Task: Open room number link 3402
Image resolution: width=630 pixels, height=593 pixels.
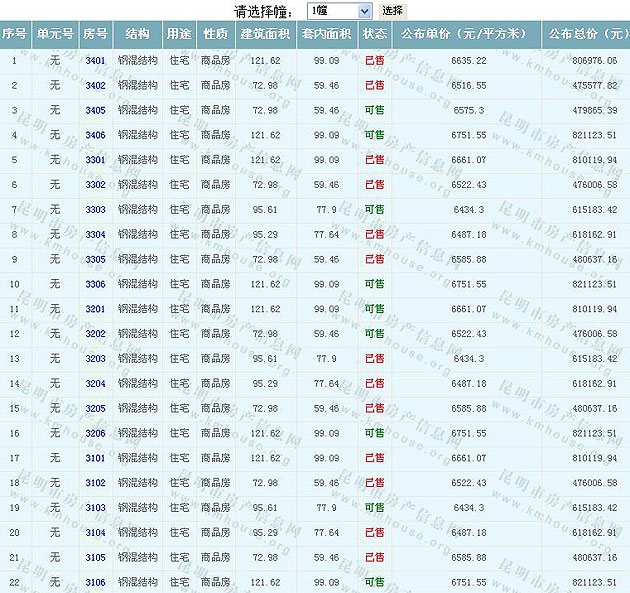Action: coord(96,86)
